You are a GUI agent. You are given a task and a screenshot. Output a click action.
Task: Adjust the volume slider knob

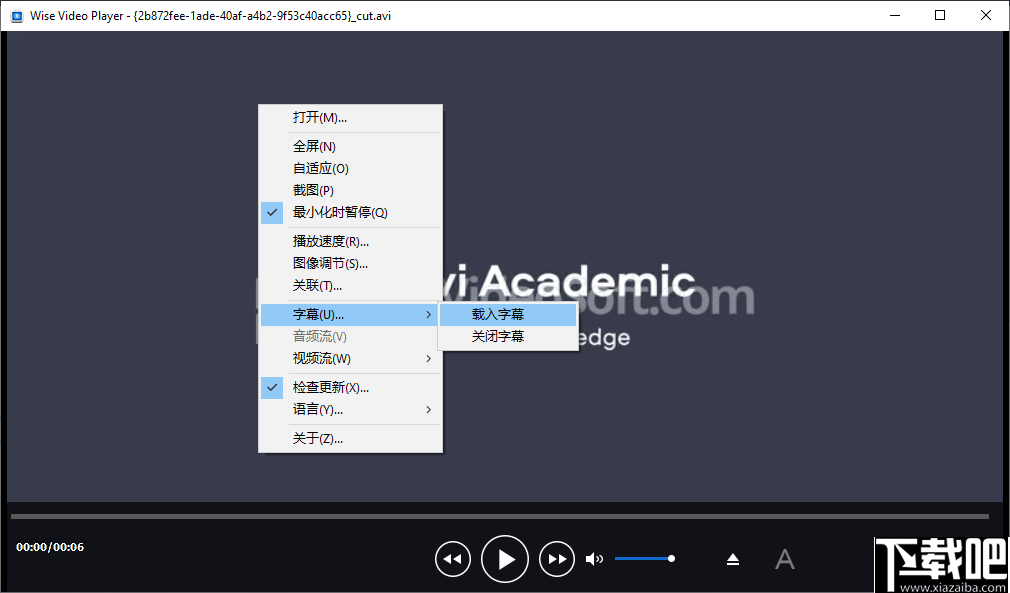coord(671,558)
